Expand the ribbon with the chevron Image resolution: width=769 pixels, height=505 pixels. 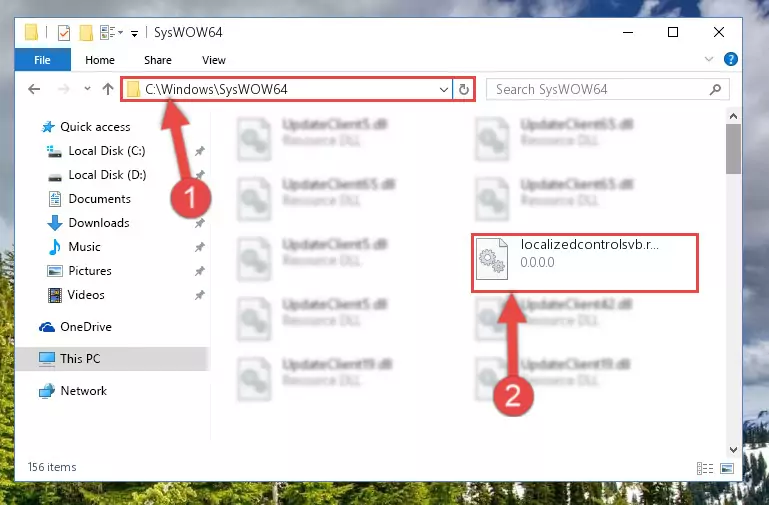[708, 59]
